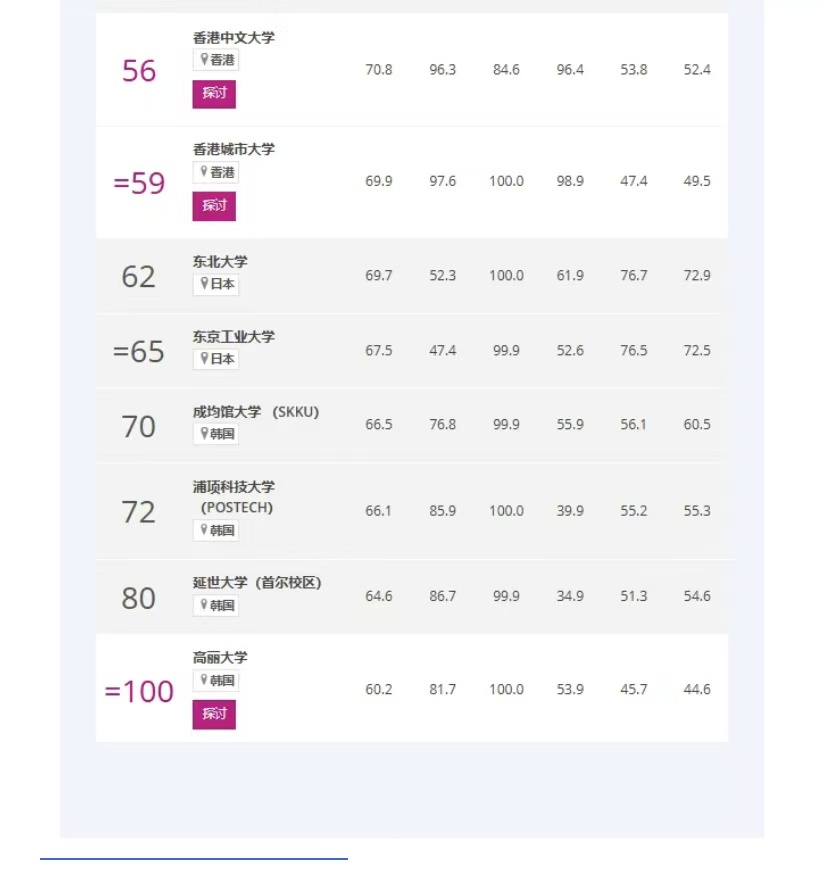This screenshot has width=828, height=877.
Task: Open the 成均馆大学 (SKKU) link
Action: pos(256,412)
